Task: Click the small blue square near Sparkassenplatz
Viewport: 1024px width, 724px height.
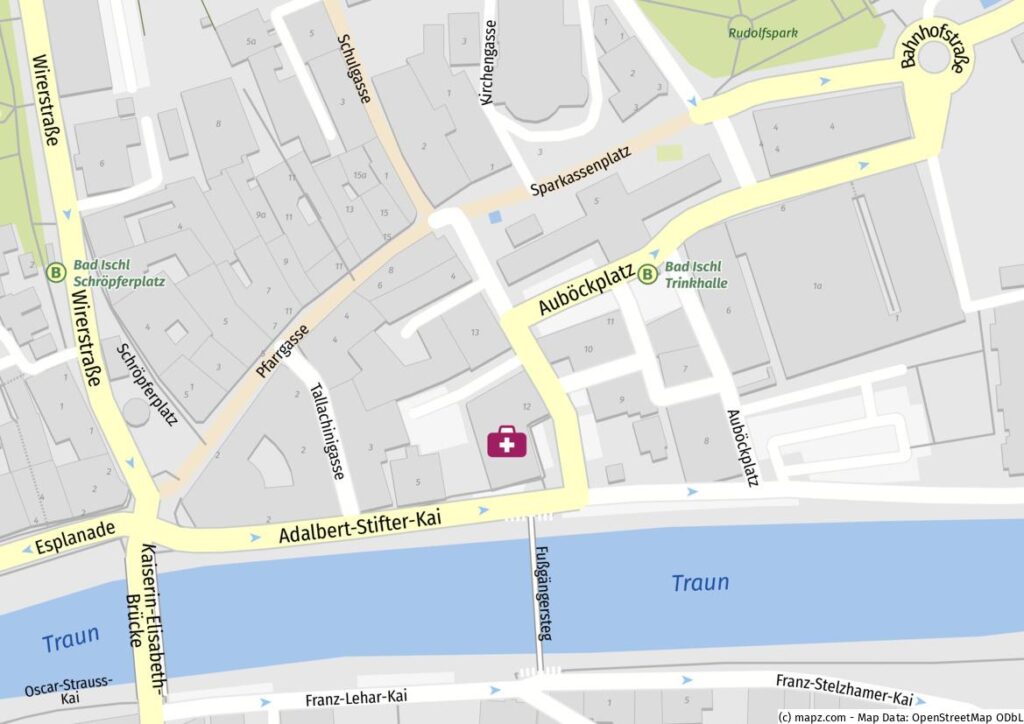Action: [x=496, y=217]
